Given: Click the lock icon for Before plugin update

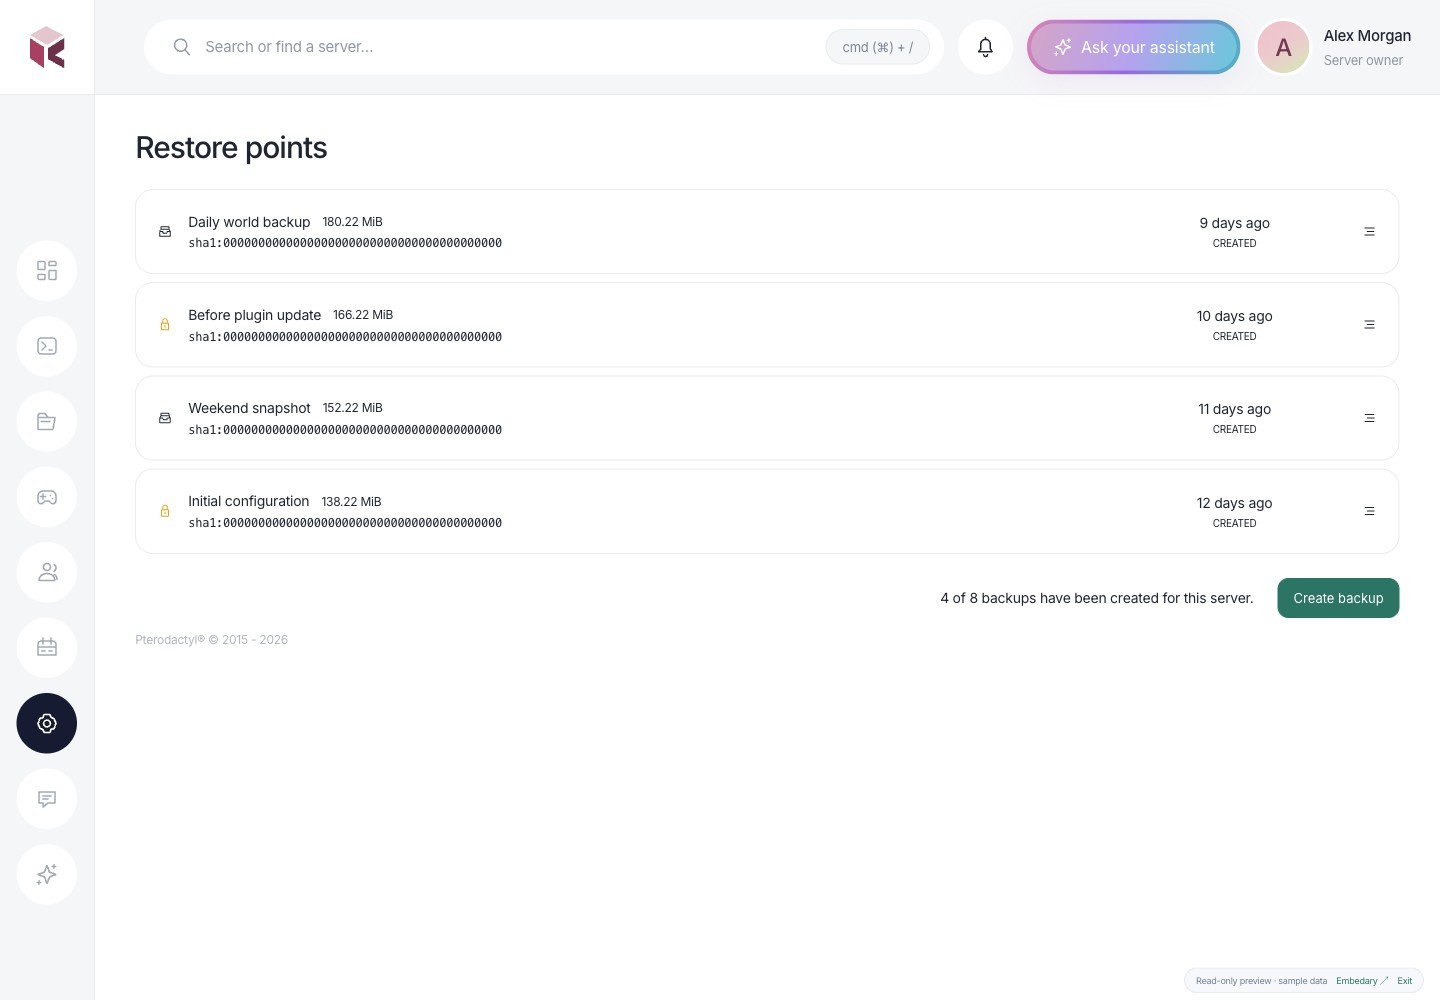Looking at the screenshot, I should [165, 325].
